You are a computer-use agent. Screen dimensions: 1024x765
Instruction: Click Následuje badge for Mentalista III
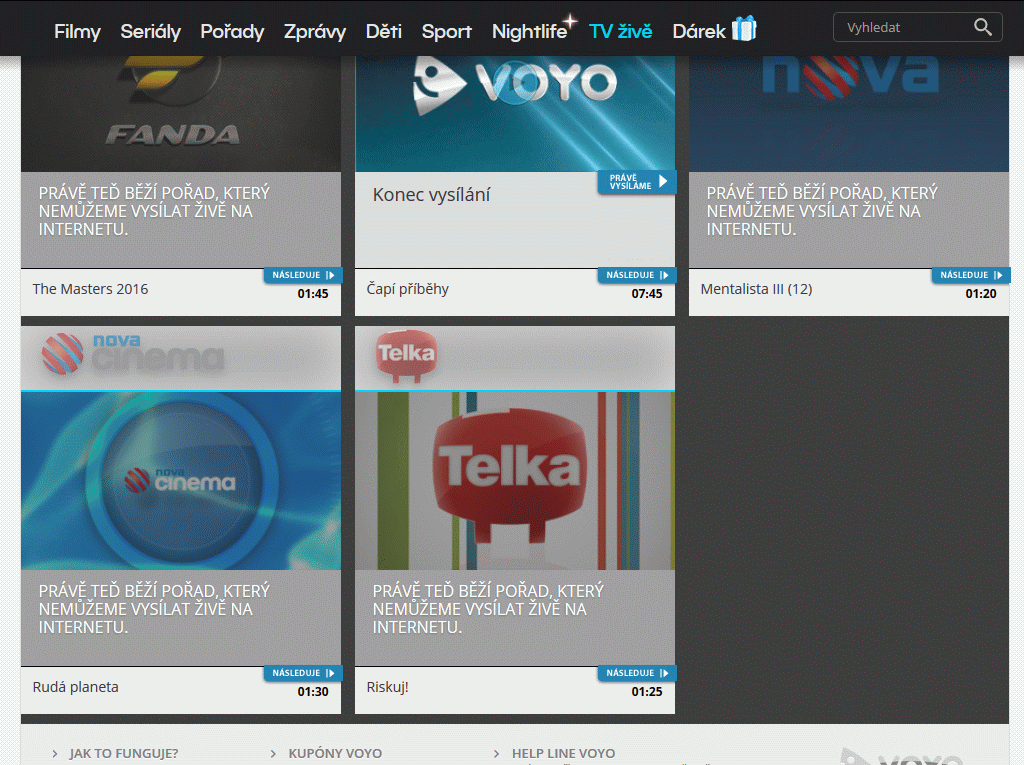971,275
